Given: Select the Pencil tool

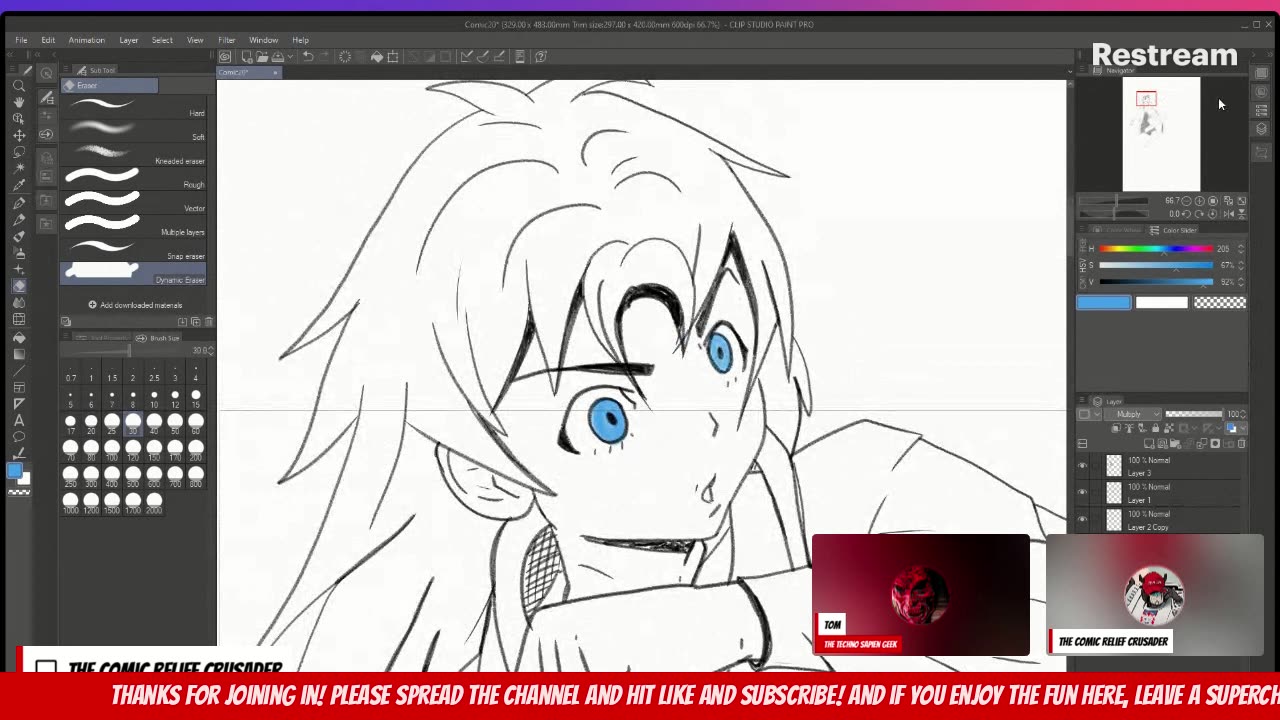Looking at the screenshot, I should pyautogui.click(x=18, y=219).
